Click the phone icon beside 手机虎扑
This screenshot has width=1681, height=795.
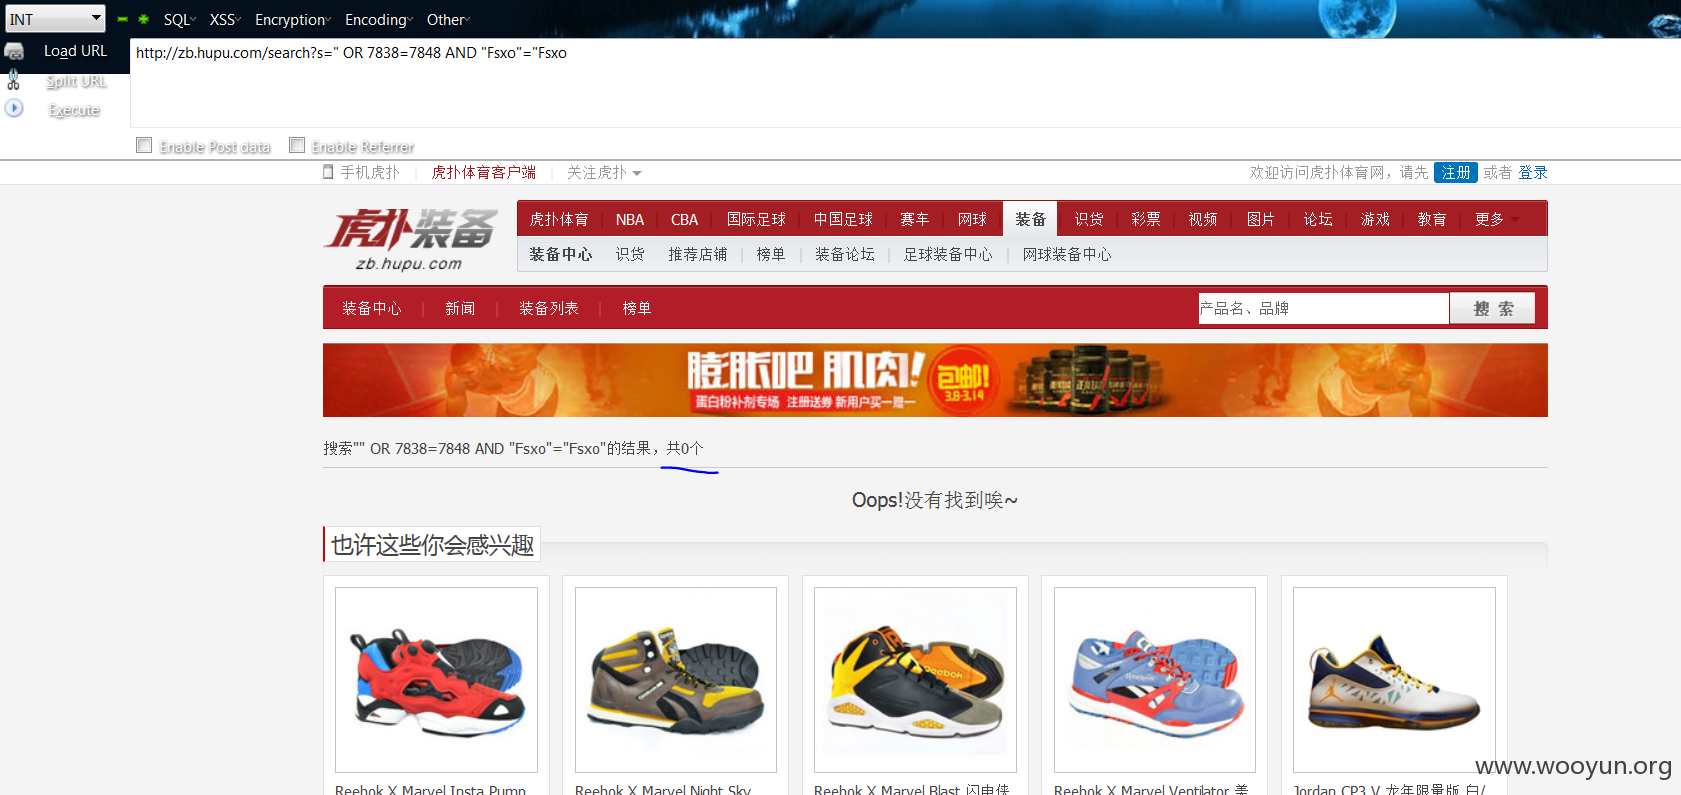click(328, 172)
